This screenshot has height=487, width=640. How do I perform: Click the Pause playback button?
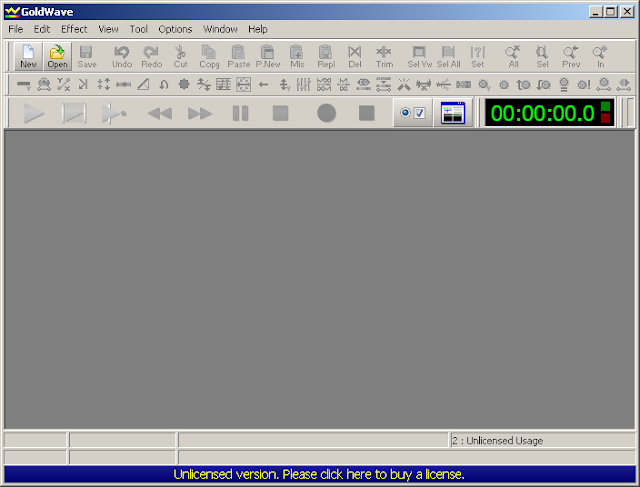[240, 113]
